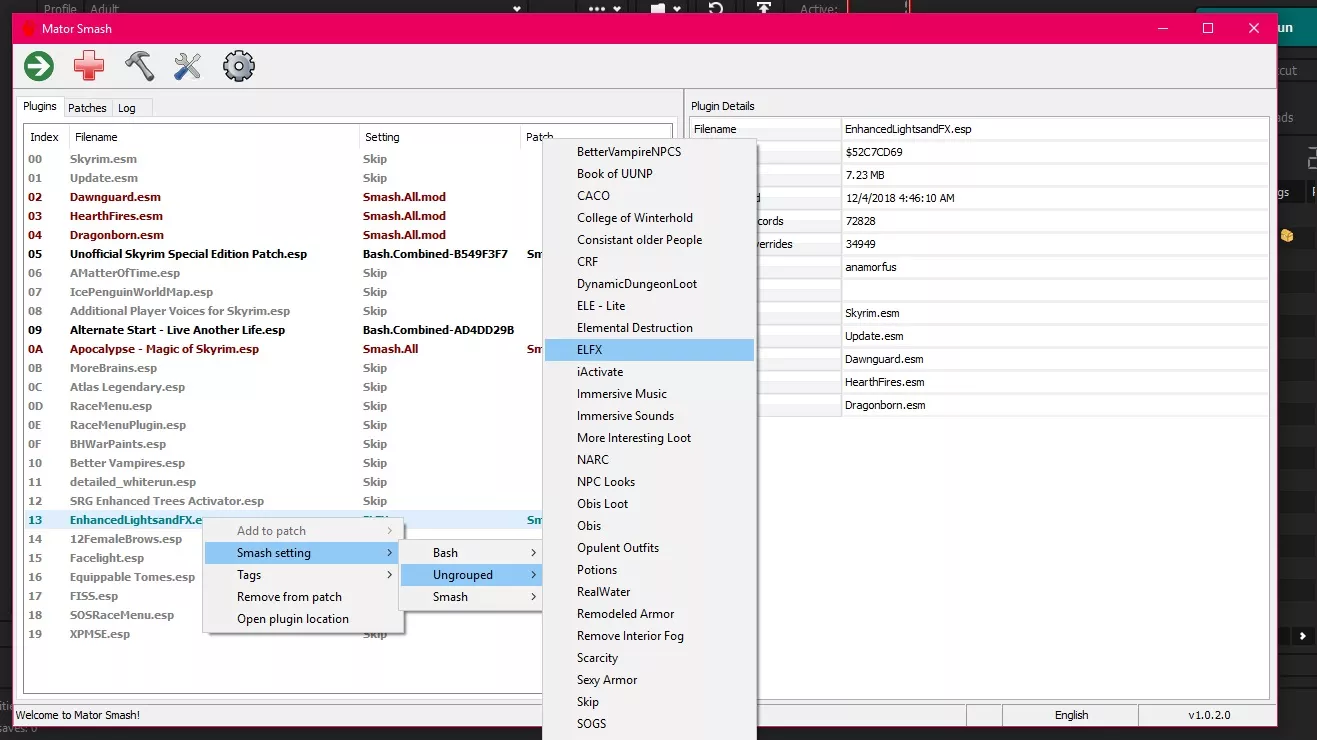Viewport: 1317px width, 740px height.
Task: Switch to the Patches tab
Action: tap(87, 108)
